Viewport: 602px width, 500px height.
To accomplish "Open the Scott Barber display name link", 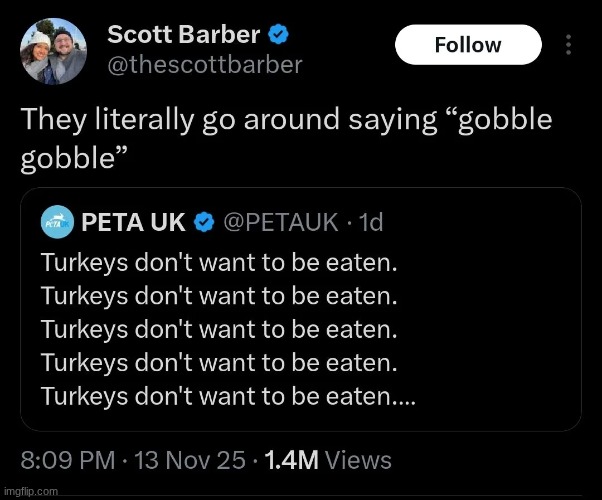I will [184, 34].
